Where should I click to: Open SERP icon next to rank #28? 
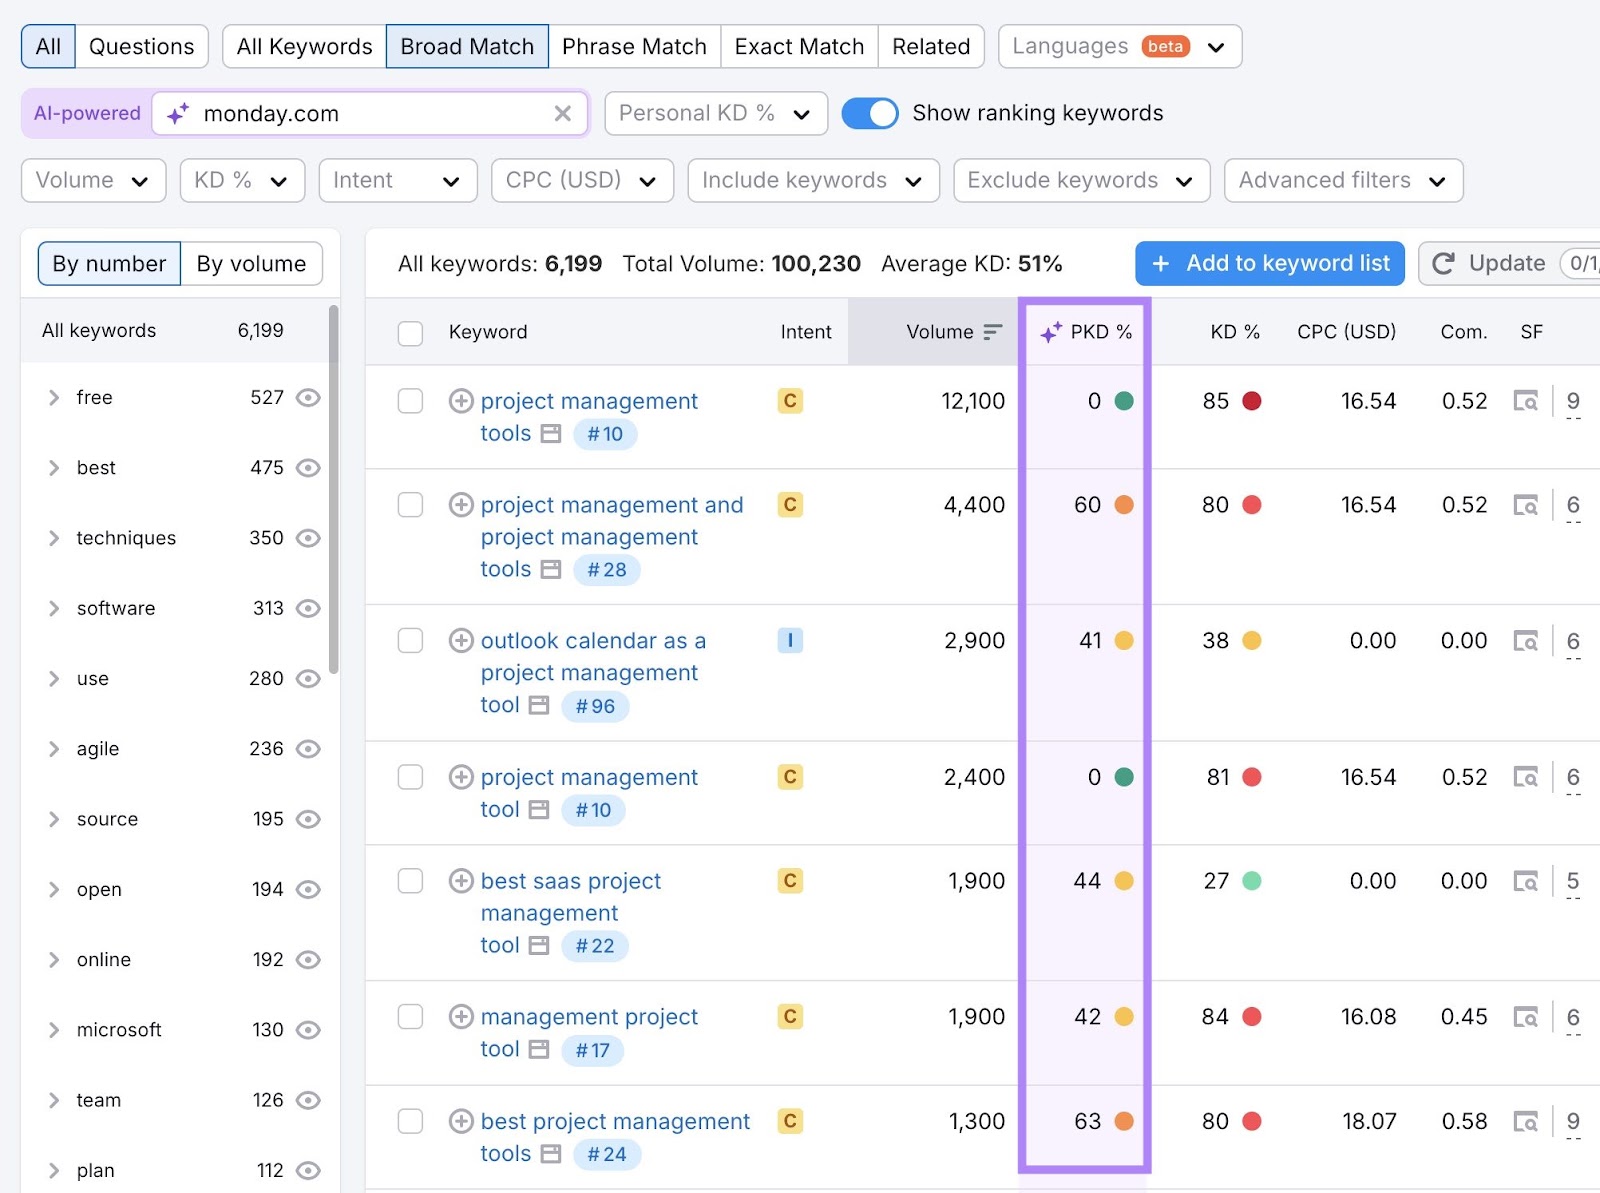click(x=550, y=570)
